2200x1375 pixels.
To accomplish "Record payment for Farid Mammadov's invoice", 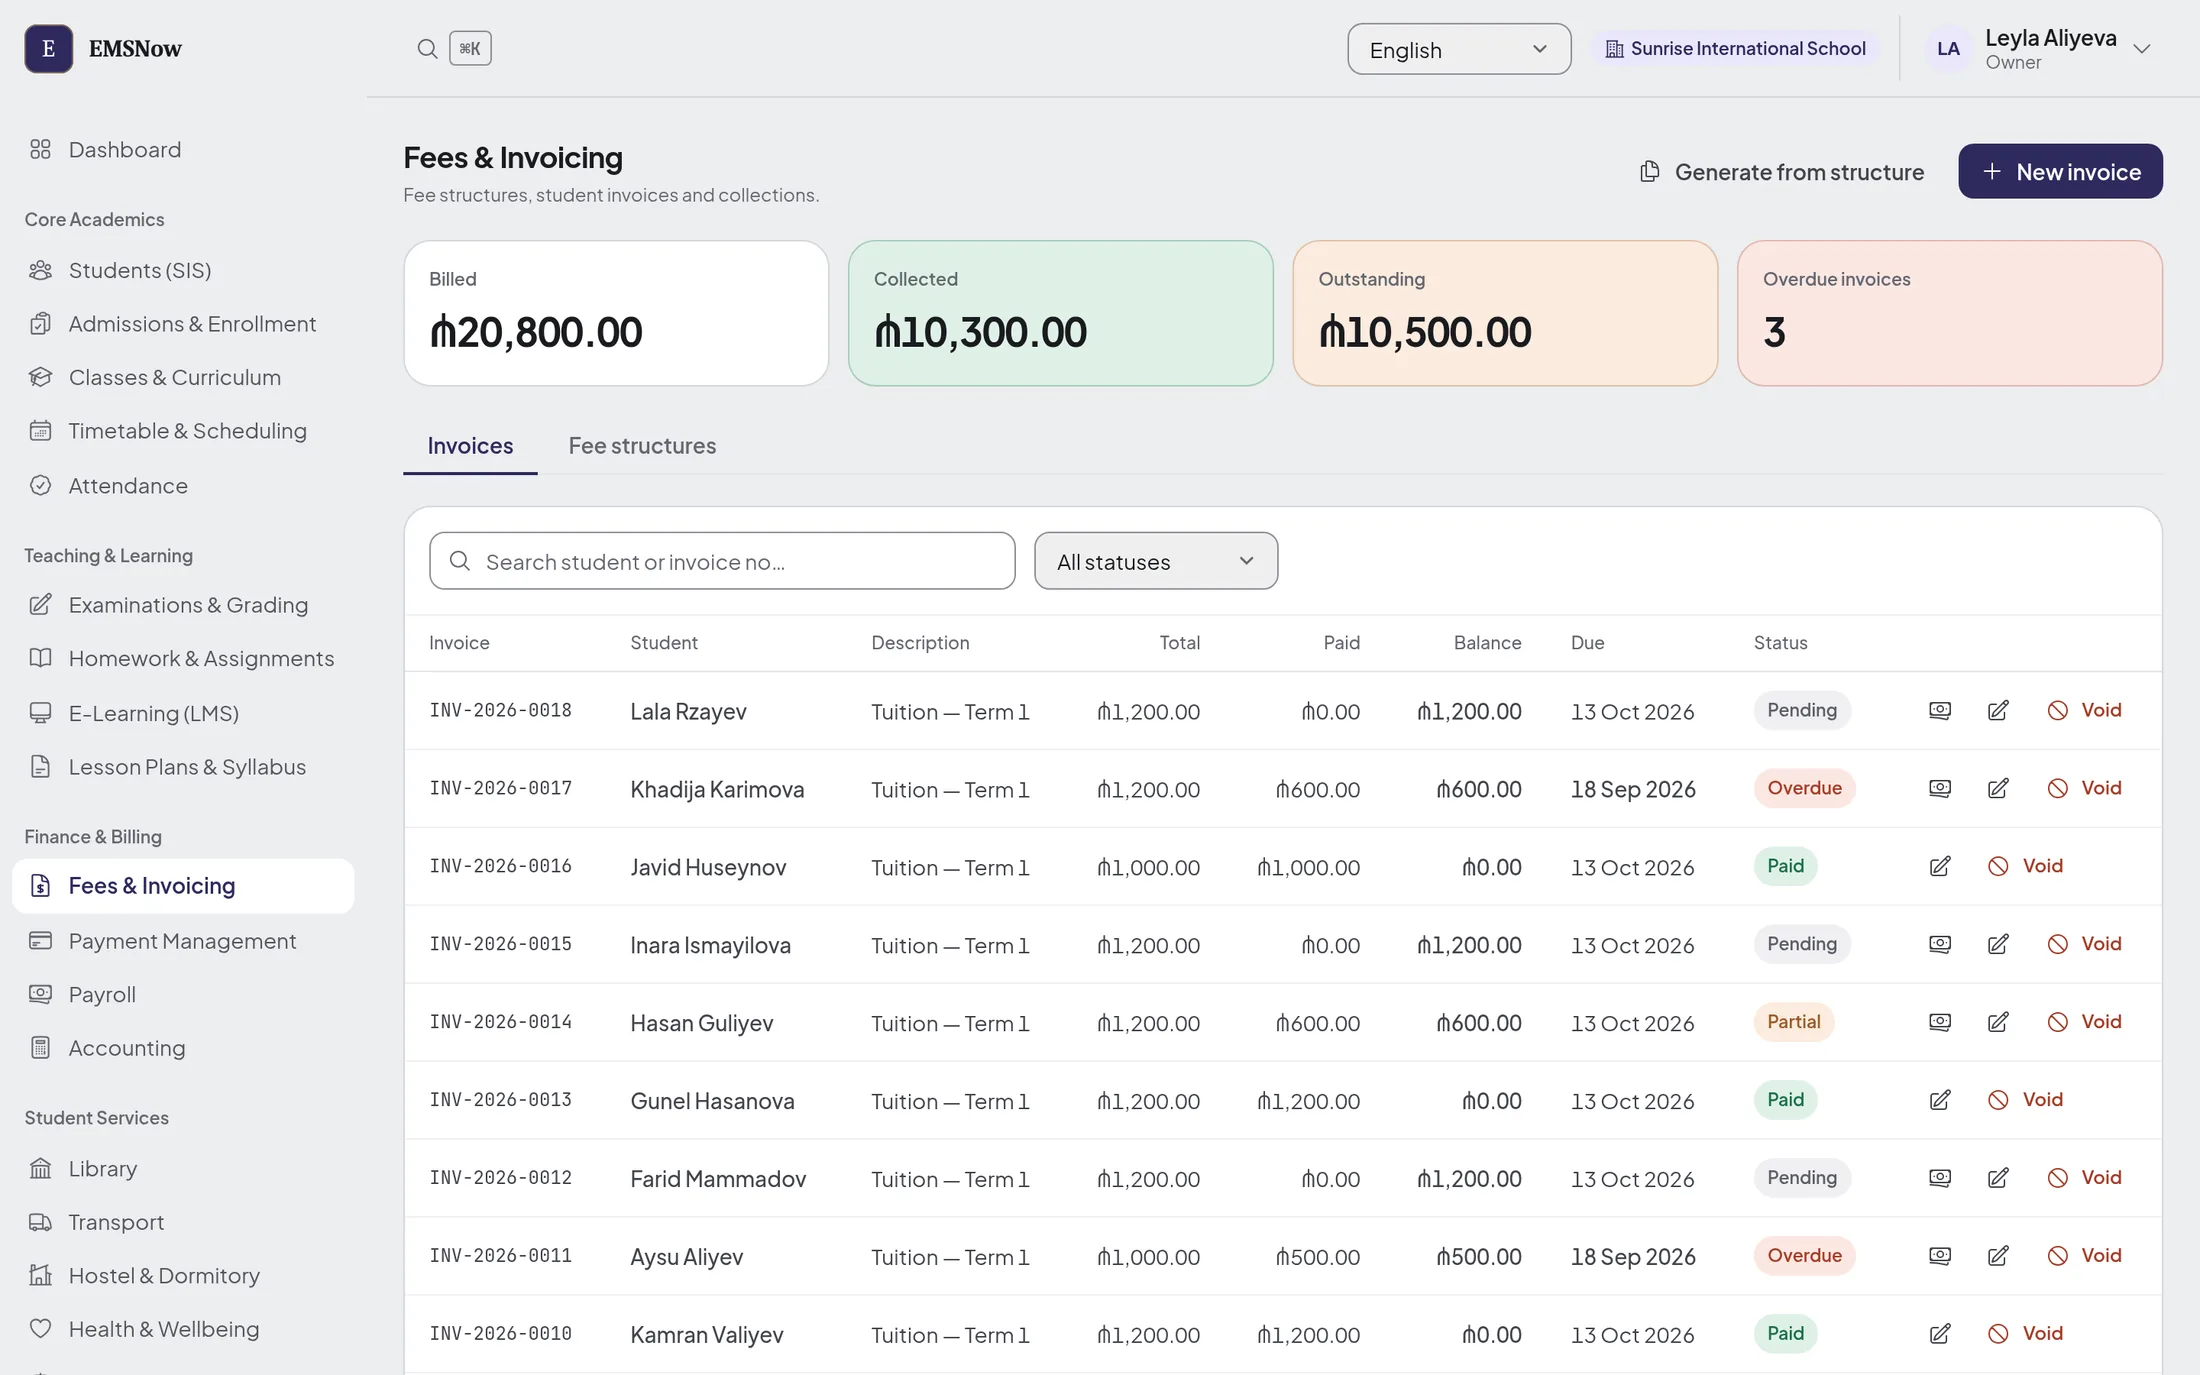I will pyautogui.click(x=1939, y=1178).
